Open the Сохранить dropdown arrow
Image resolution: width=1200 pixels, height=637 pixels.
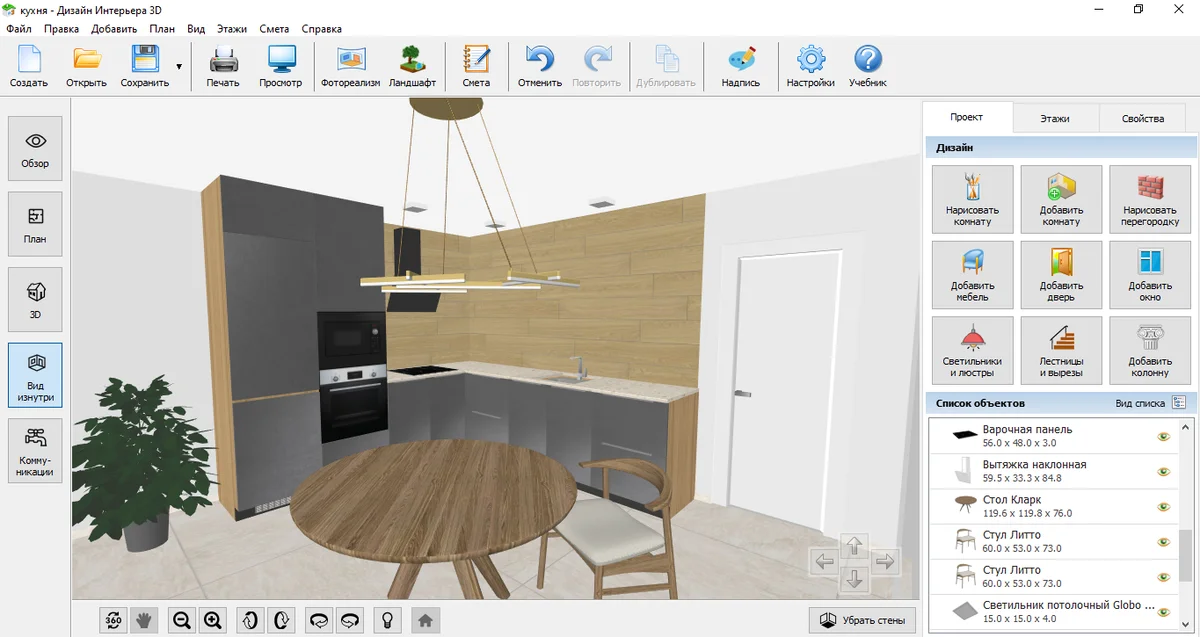point(179,67)
